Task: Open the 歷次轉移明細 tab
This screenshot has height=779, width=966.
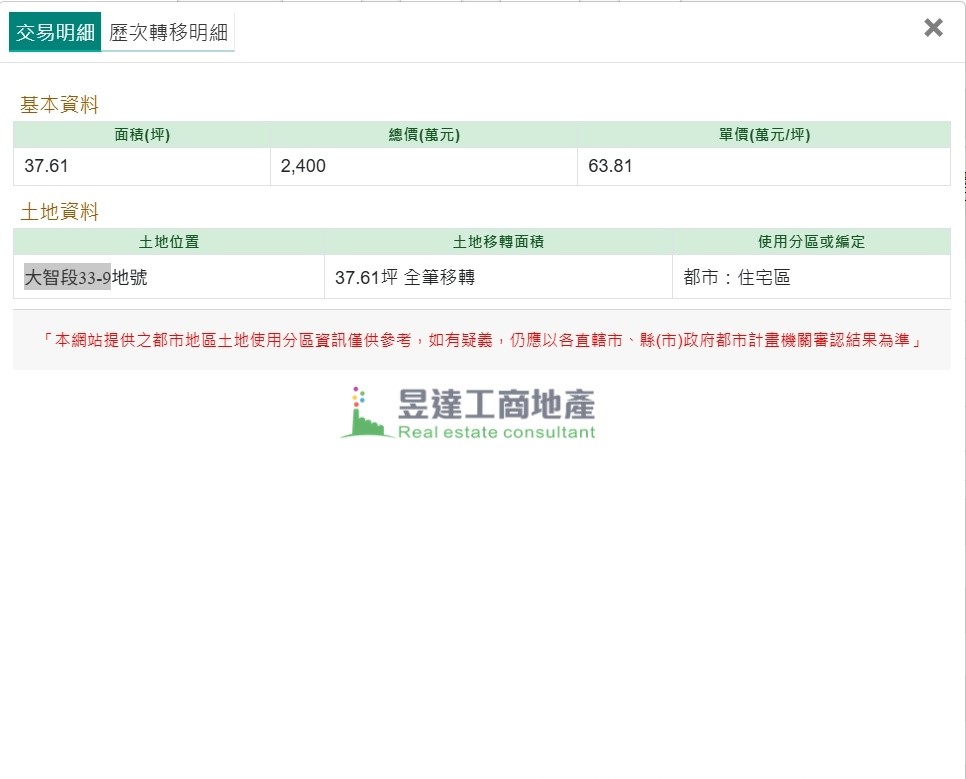Action: point(168,32)
